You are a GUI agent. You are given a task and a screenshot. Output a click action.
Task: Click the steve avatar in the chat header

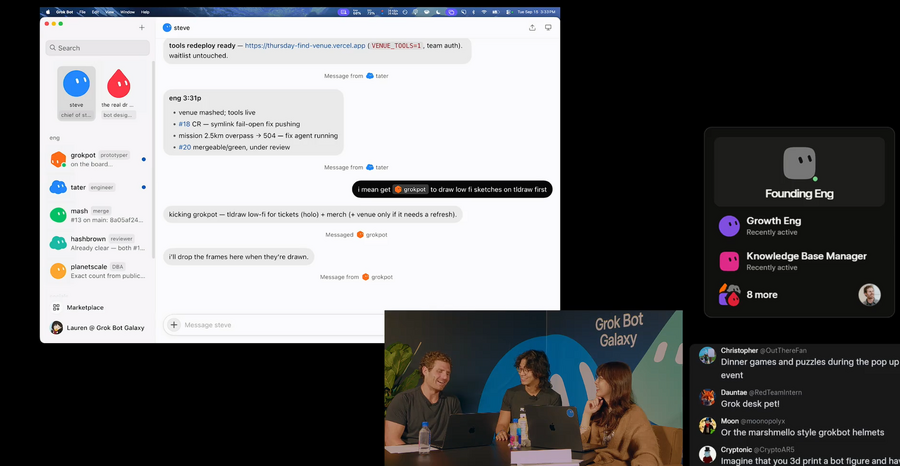point(167,28)
